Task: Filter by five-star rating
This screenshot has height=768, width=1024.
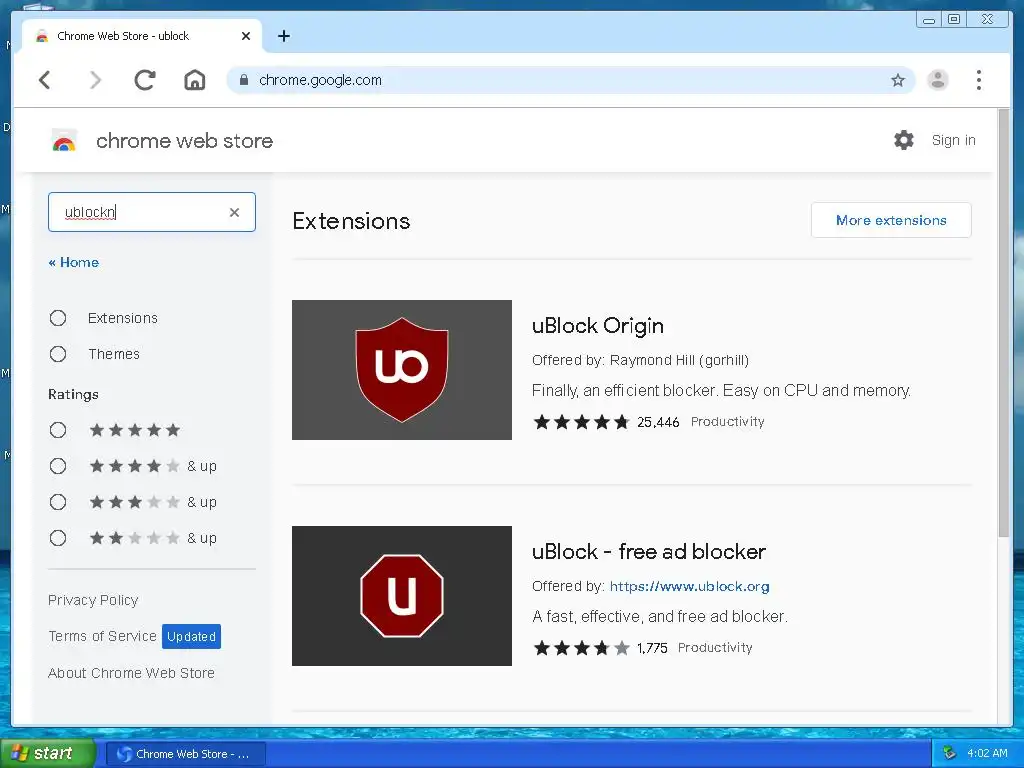Action: click(x=58, y=430)
